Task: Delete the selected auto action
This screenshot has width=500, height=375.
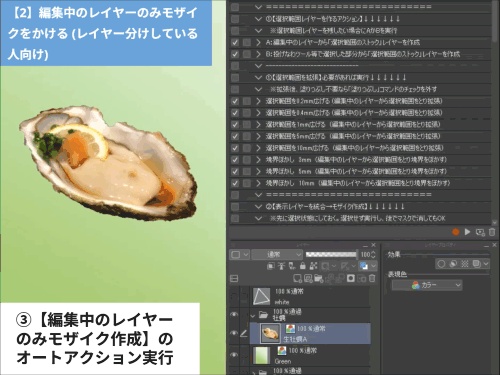Action: point(492,232)
